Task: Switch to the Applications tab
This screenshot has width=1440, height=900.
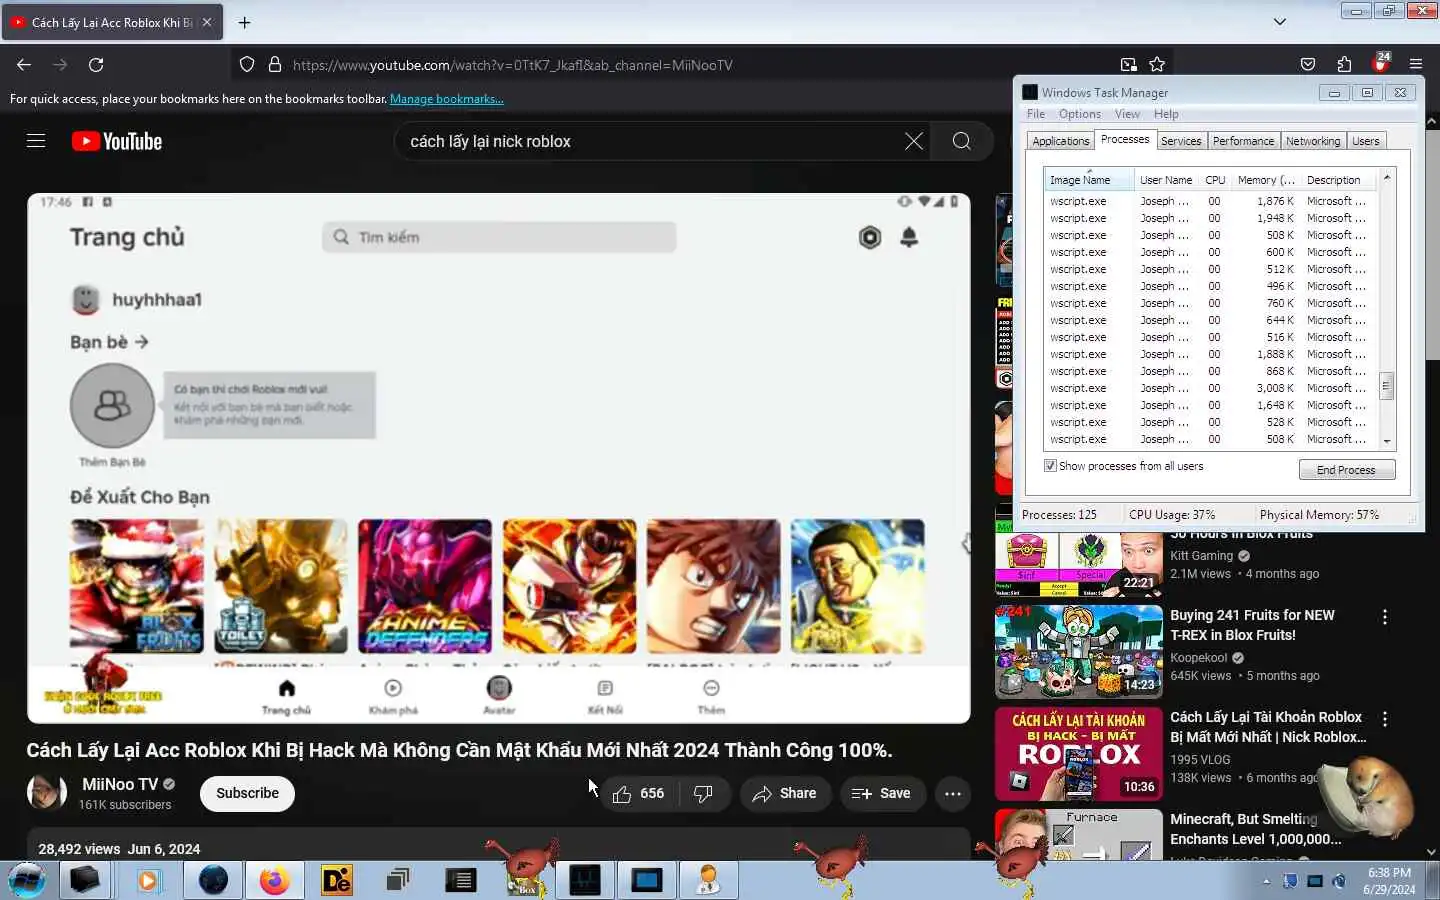Action: click(x=1060, y=141)
